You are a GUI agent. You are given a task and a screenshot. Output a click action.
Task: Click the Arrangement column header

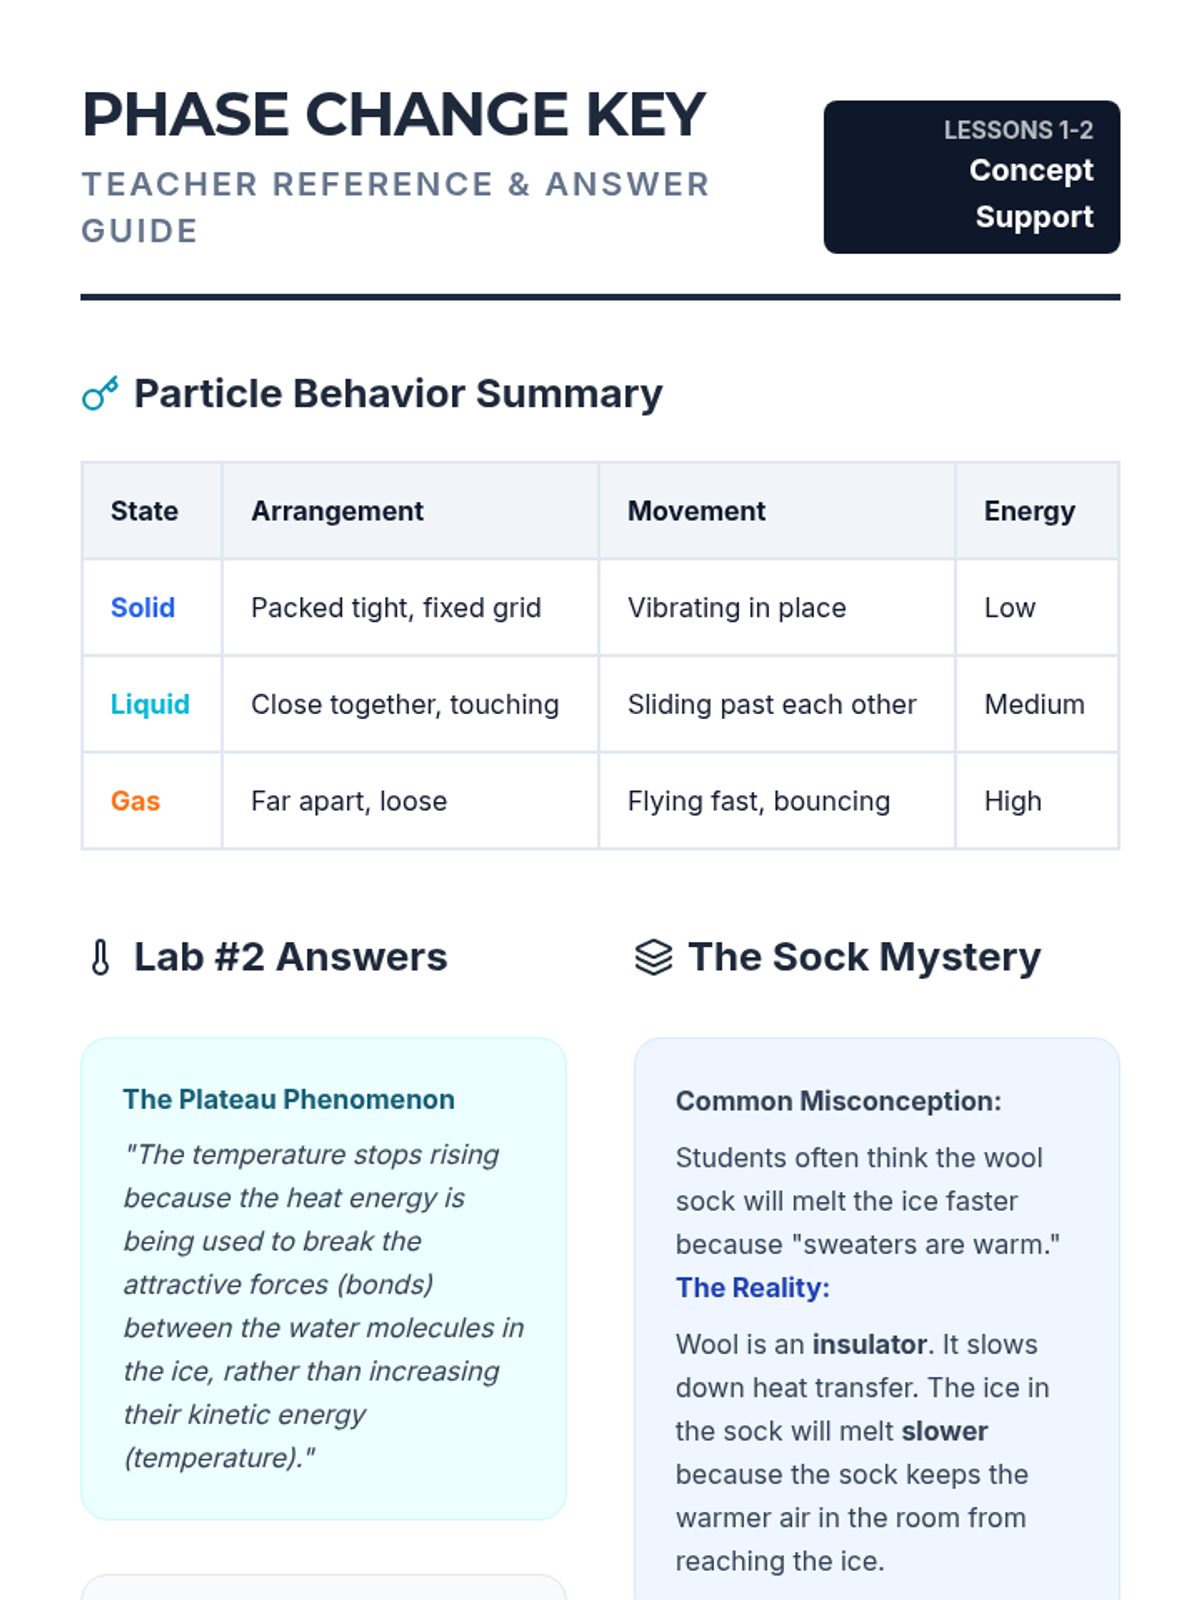point(337,511)
